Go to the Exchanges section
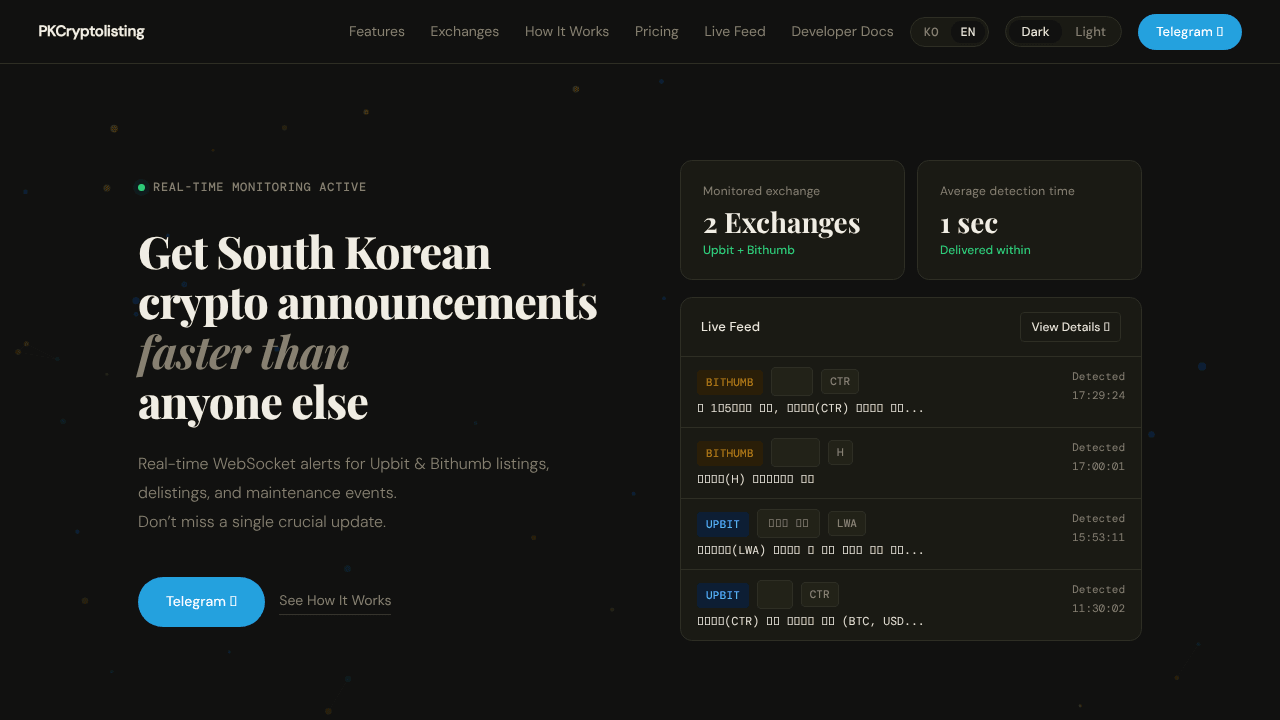Screen dimensions: 1280x720 tap(465, 31)
